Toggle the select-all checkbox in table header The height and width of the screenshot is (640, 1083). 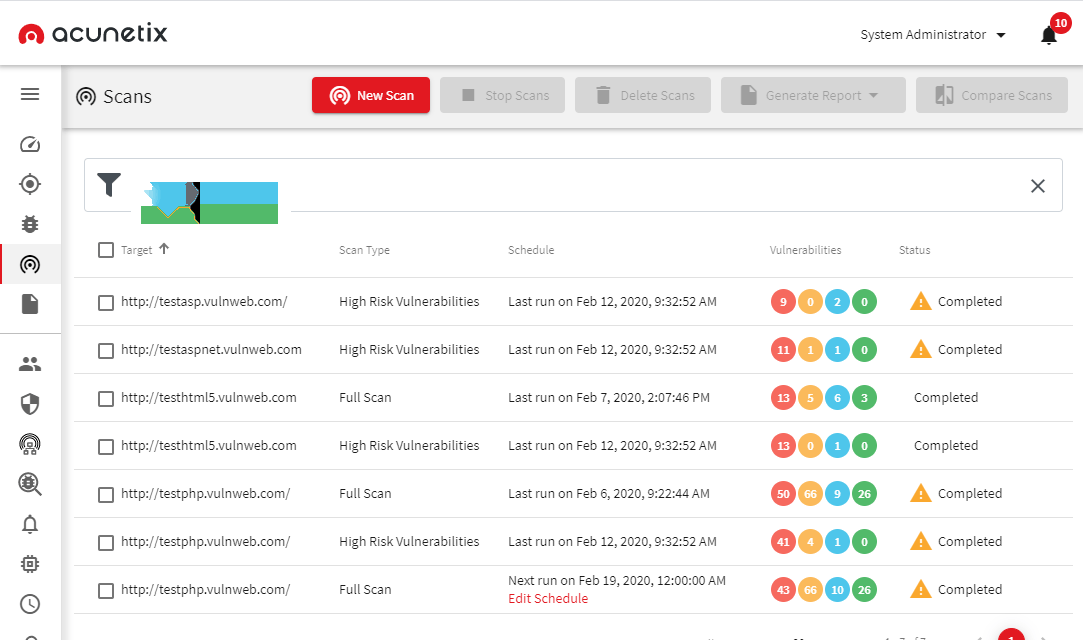click(106, 250)
